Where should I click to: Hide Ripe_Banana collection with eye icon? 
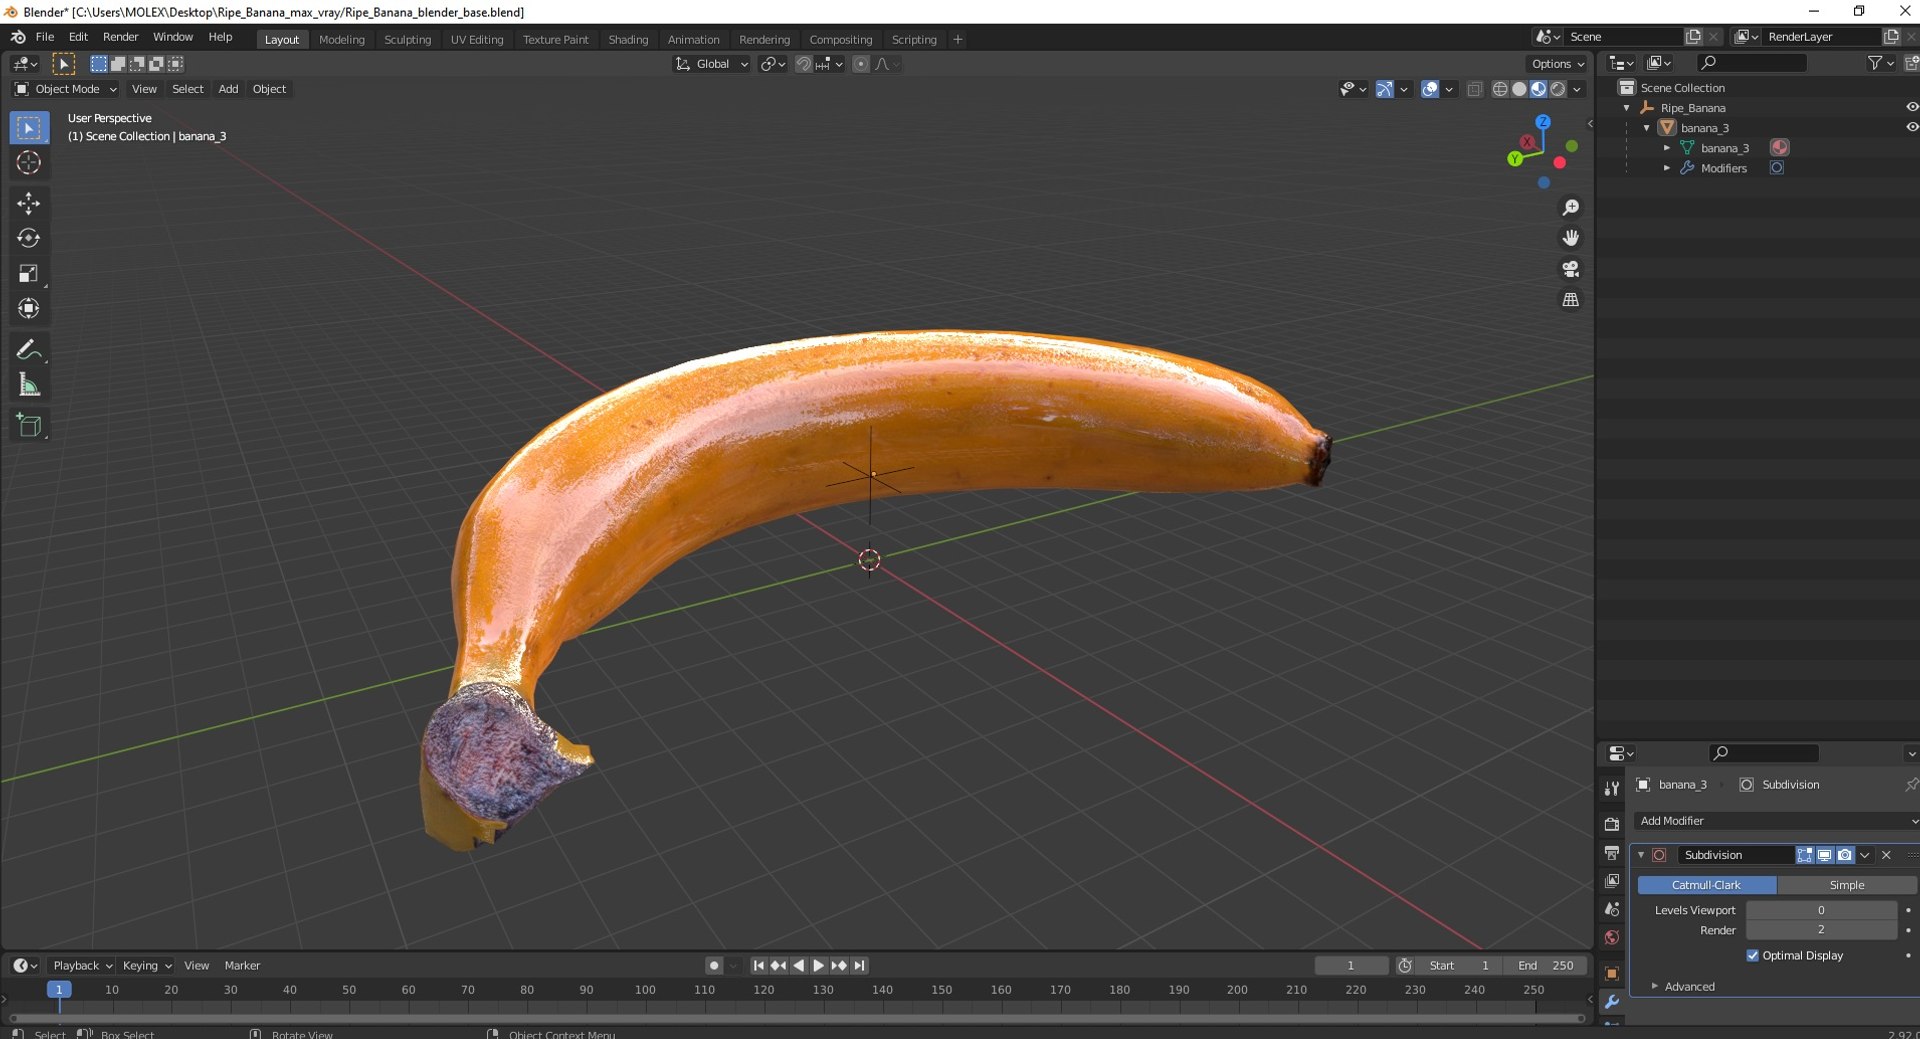point(1911,107)
